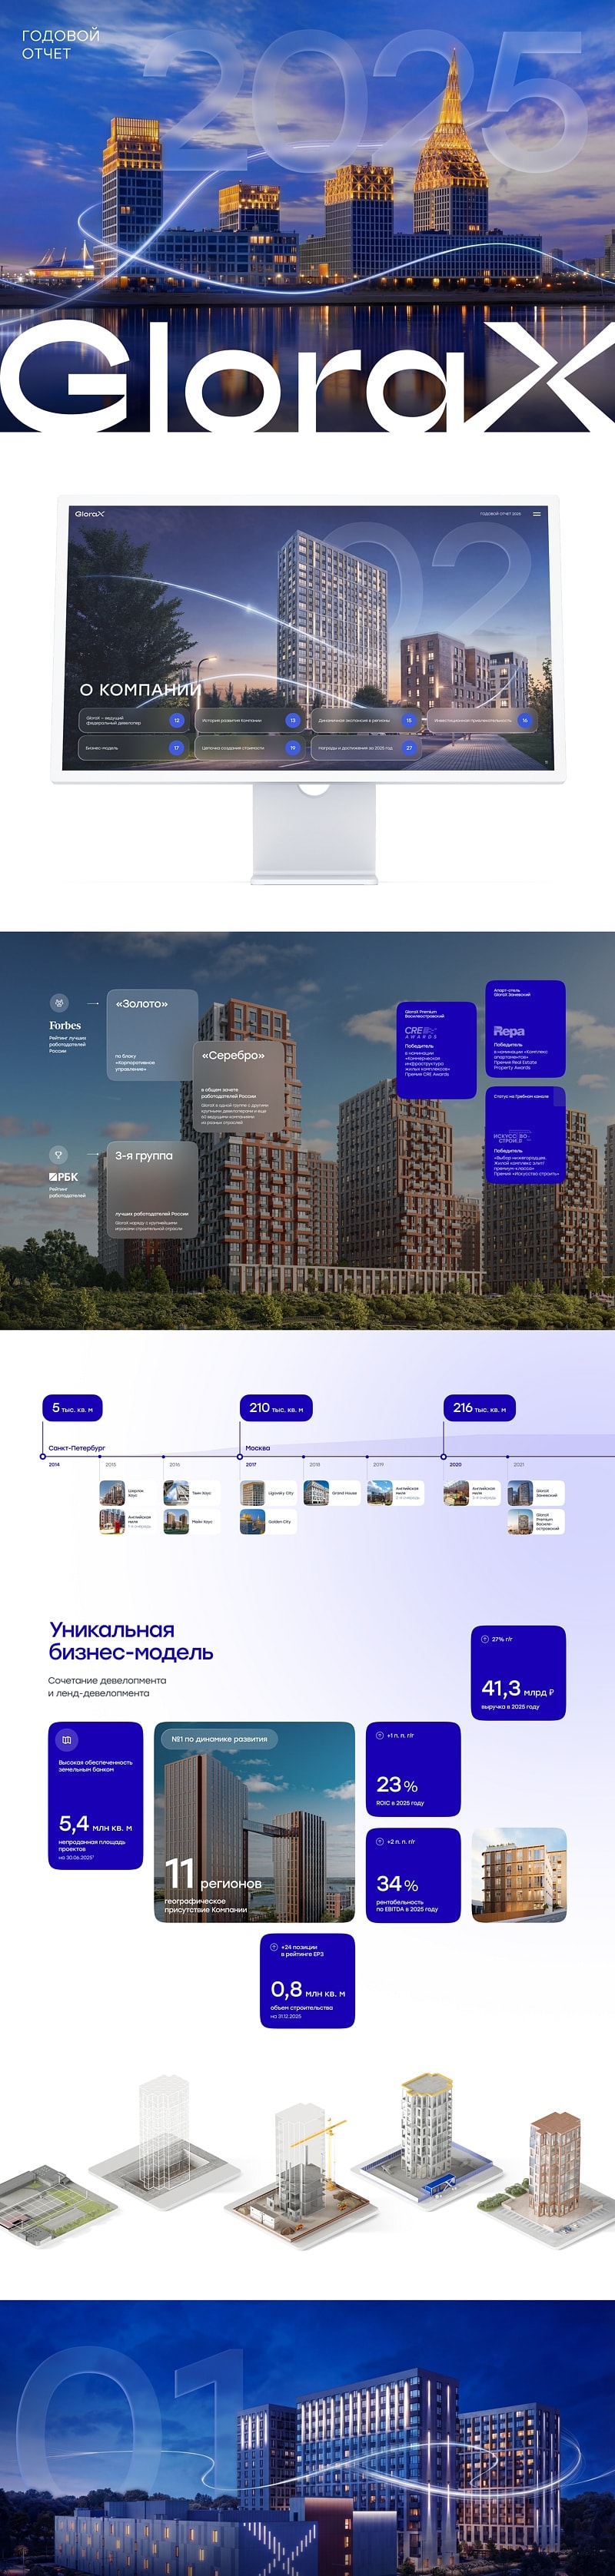Select the 2020 timeline point
The image size is (615, 2576).
pyautogui.click(x=444, y=1456)
